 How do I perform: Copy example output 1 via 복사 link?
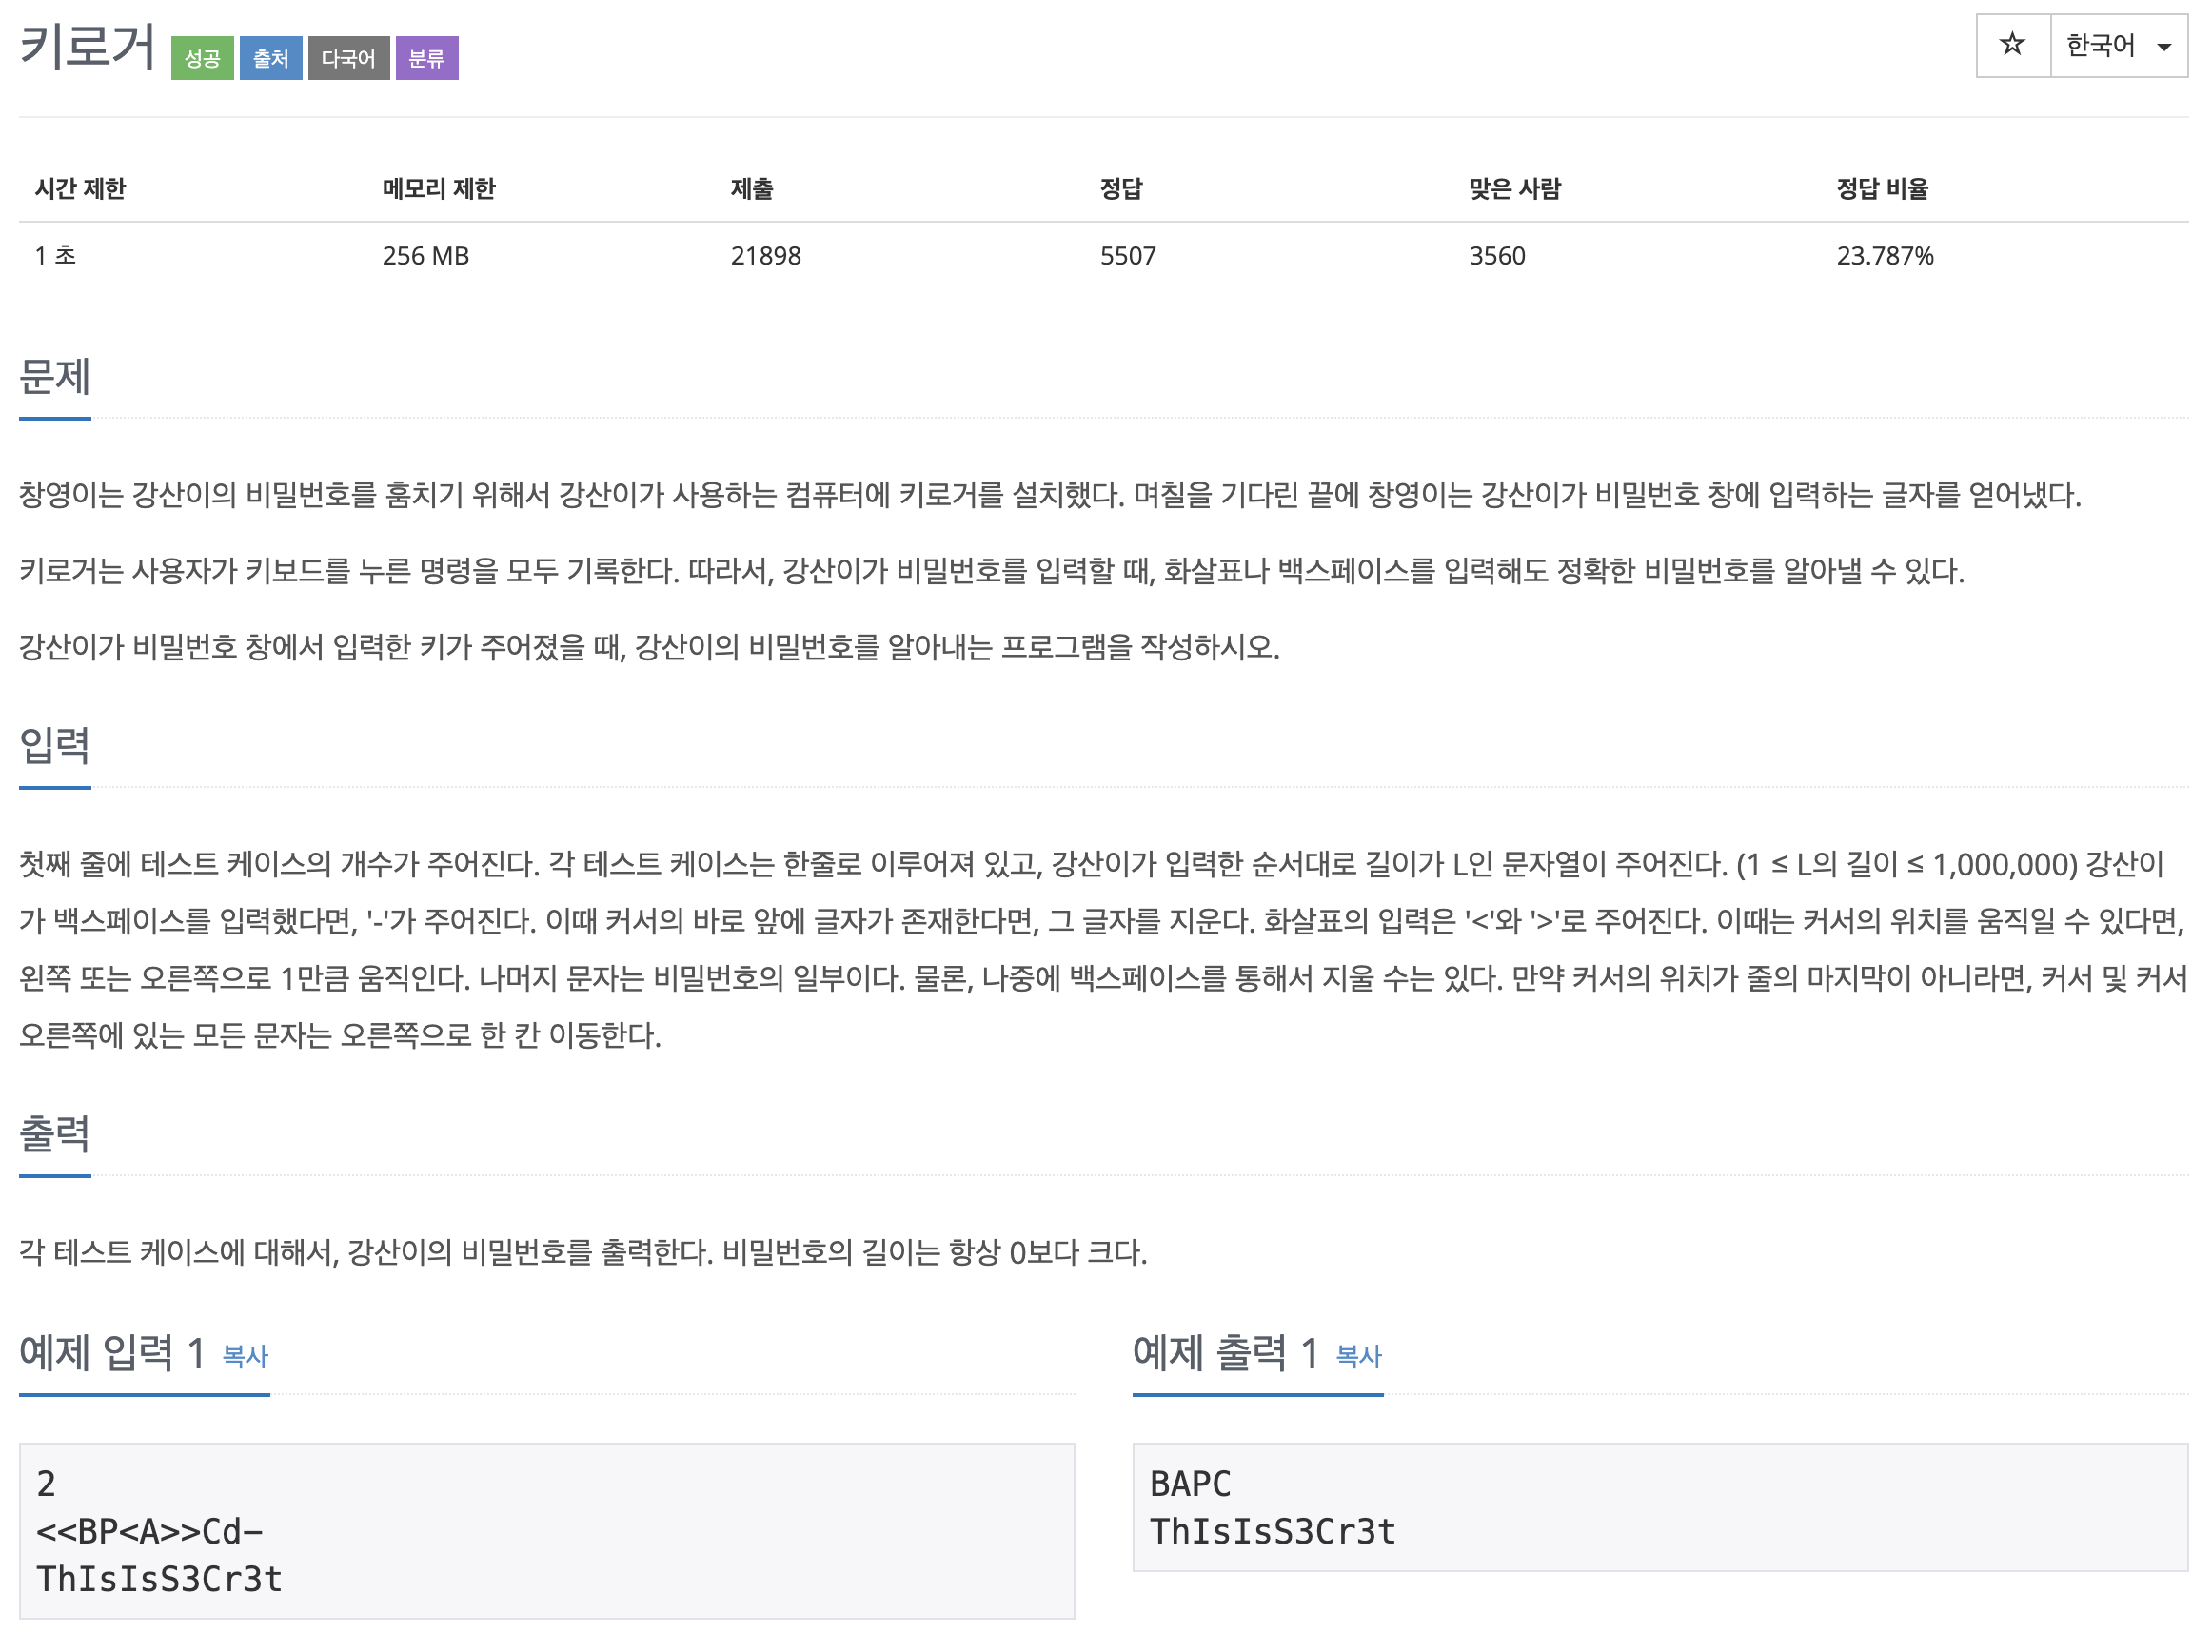(1358, 1356)
